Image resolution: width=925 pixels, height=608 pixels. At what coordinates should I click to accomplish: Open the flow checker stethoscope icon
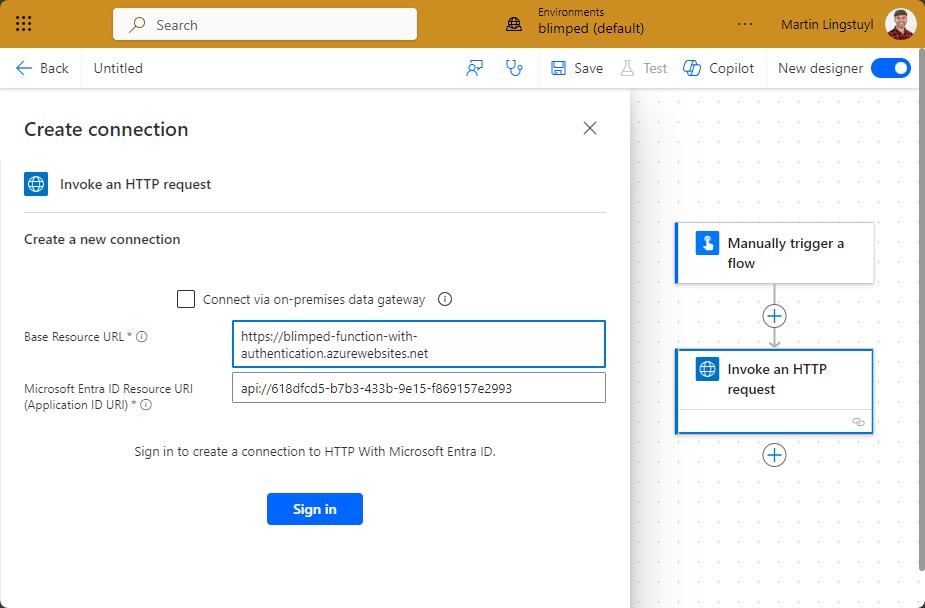point(514,68)
